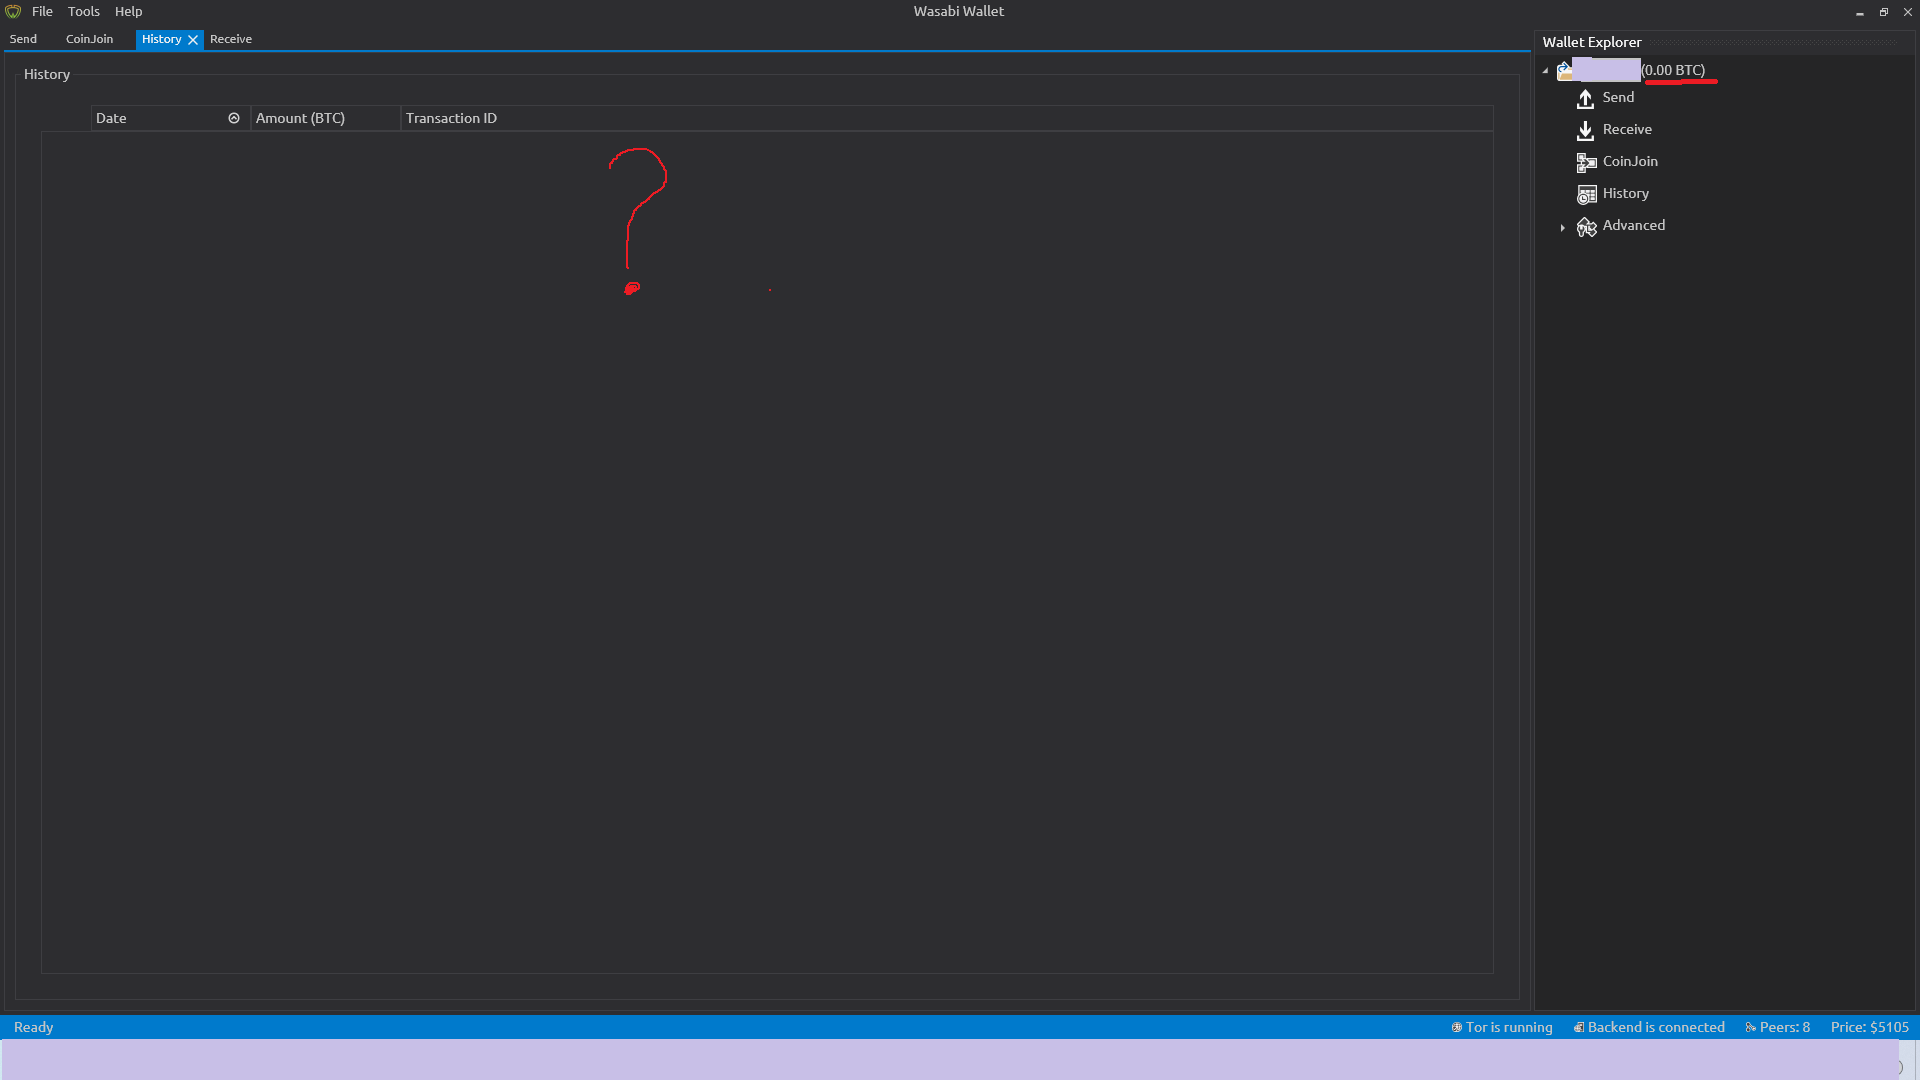Toggle Date column sort indicator

(234, 118)
